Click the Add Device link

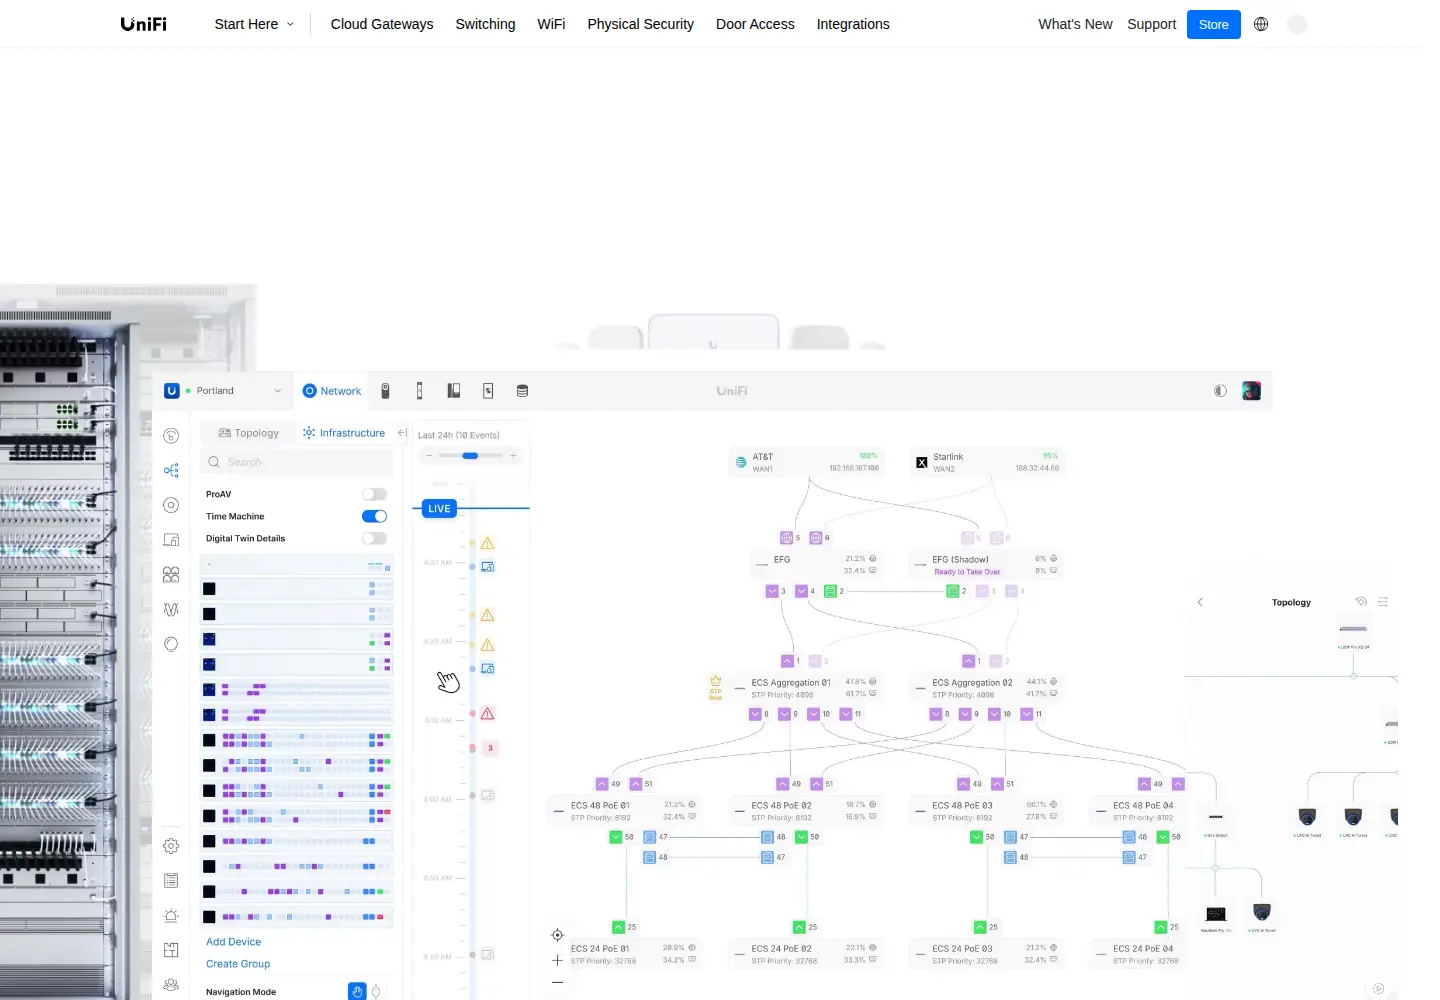[233, 942]
